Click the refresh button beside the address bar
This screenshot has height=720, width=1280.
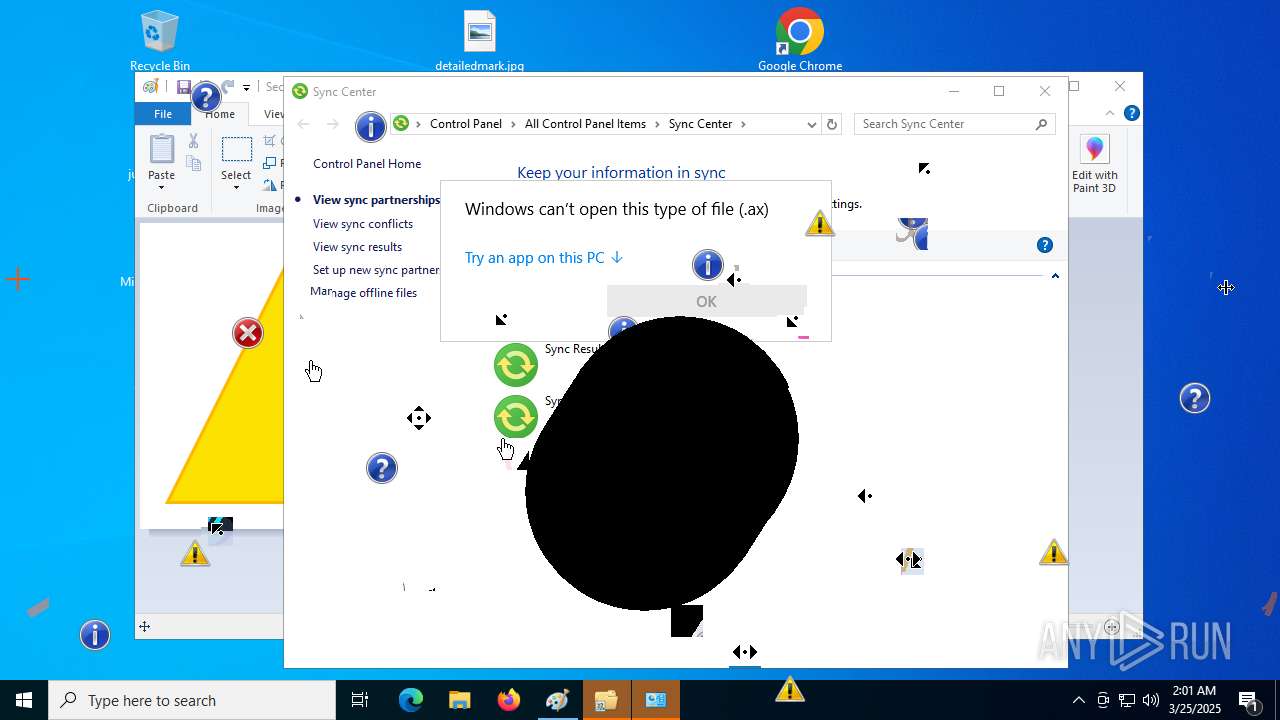(x=832, y=124)
